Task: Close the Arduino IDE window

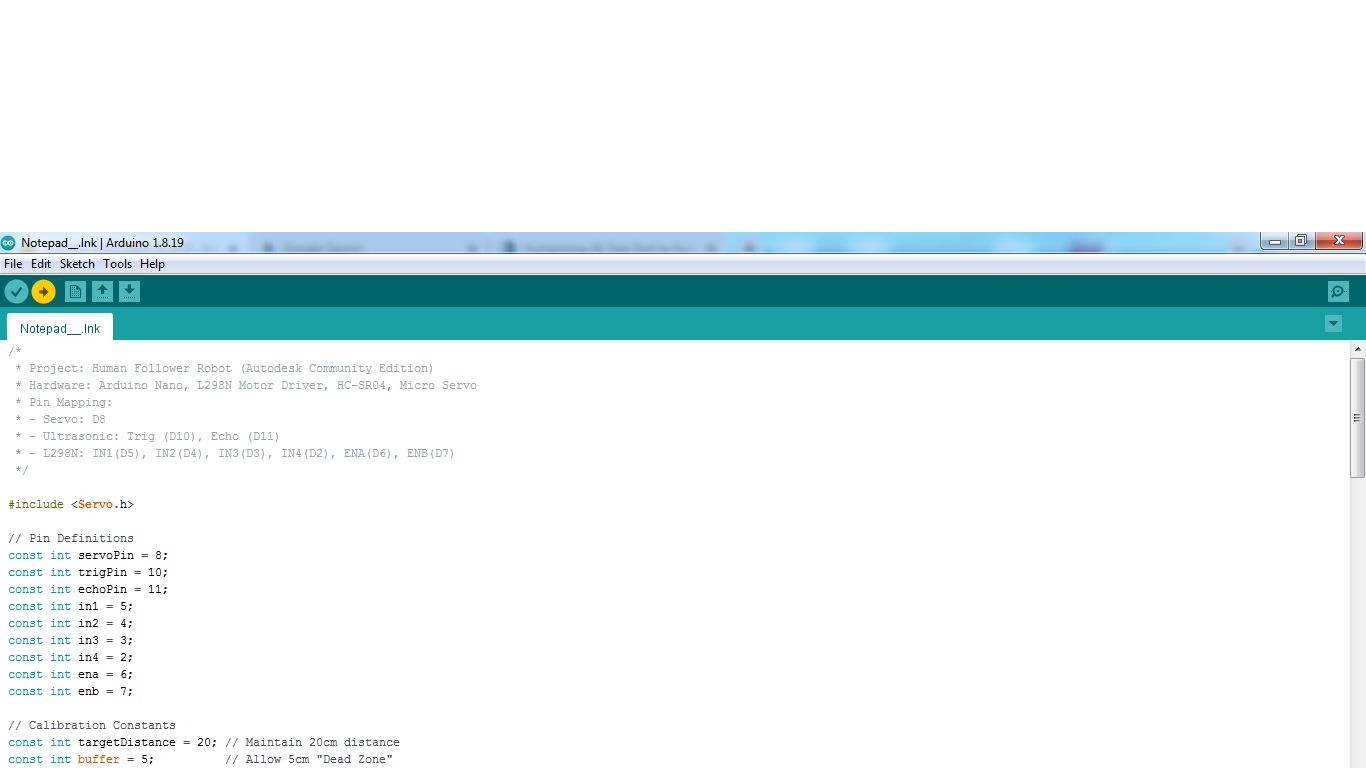Action: pyautogui.click(x=1338, y=241)
